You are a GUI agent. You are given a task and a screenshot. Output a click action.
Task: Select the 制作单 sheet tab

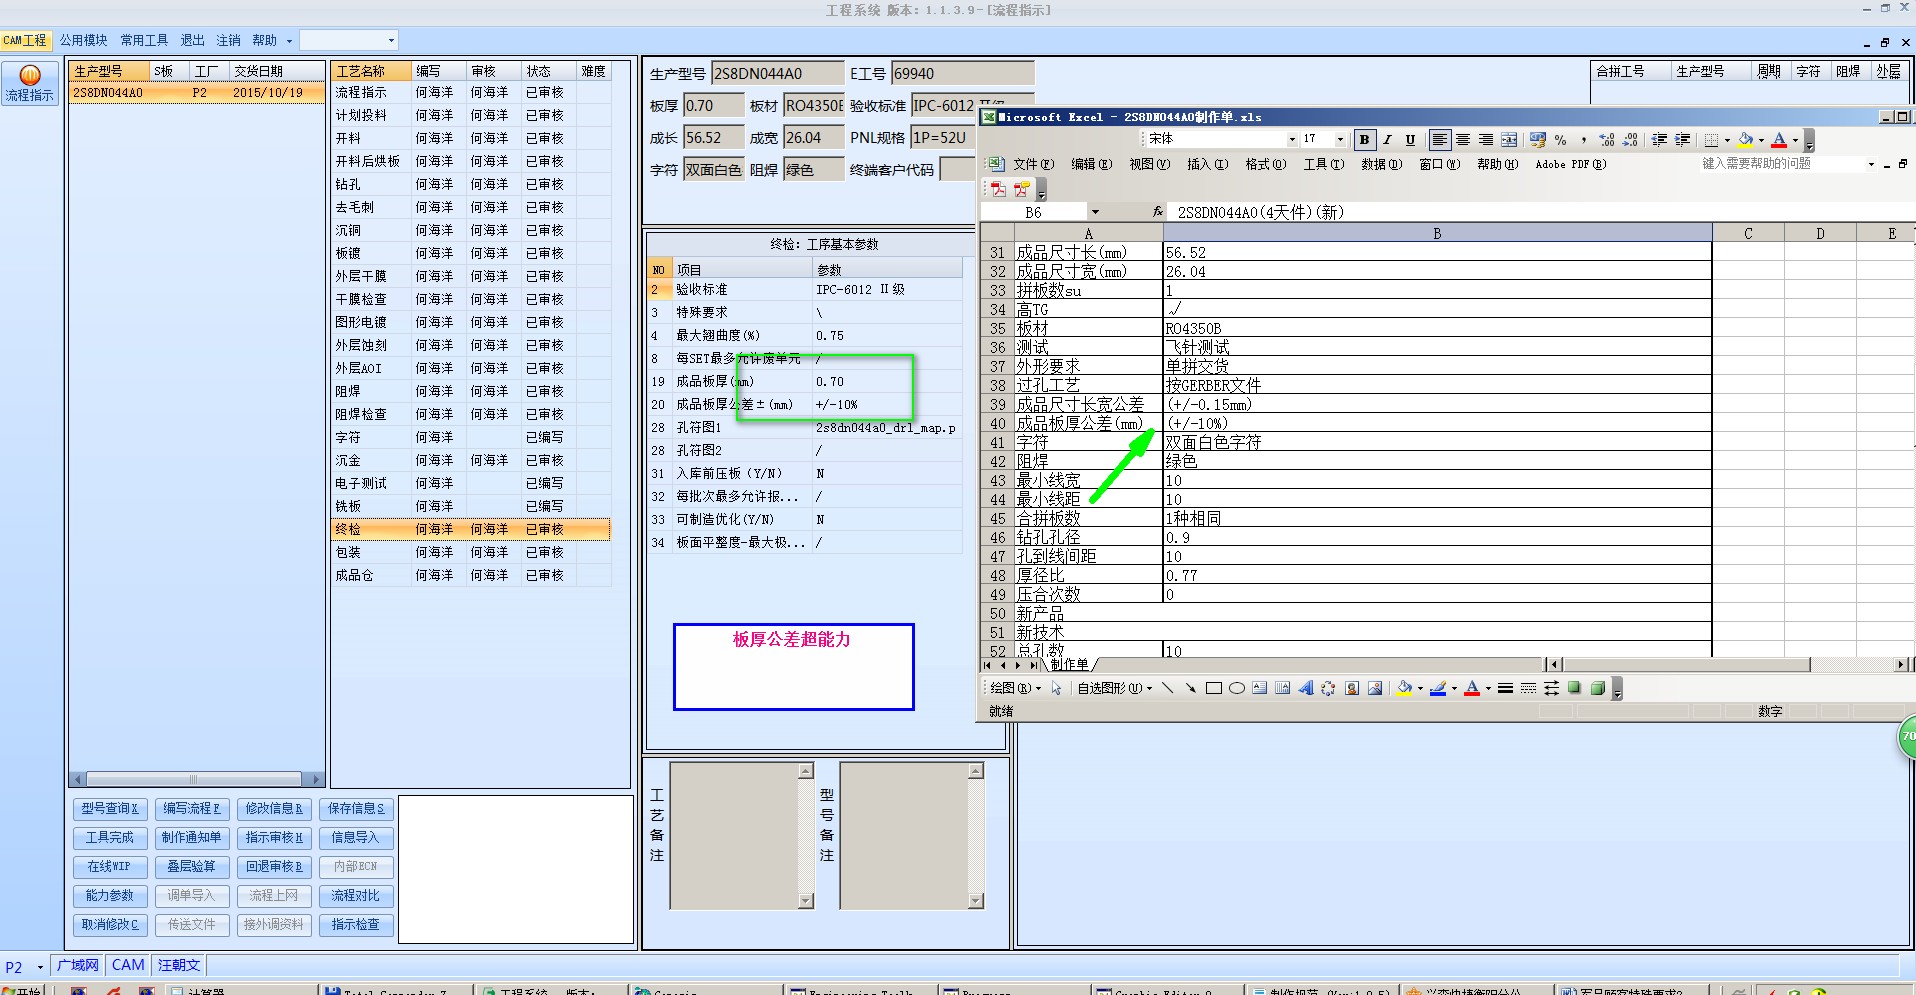tap(1069, 664)
